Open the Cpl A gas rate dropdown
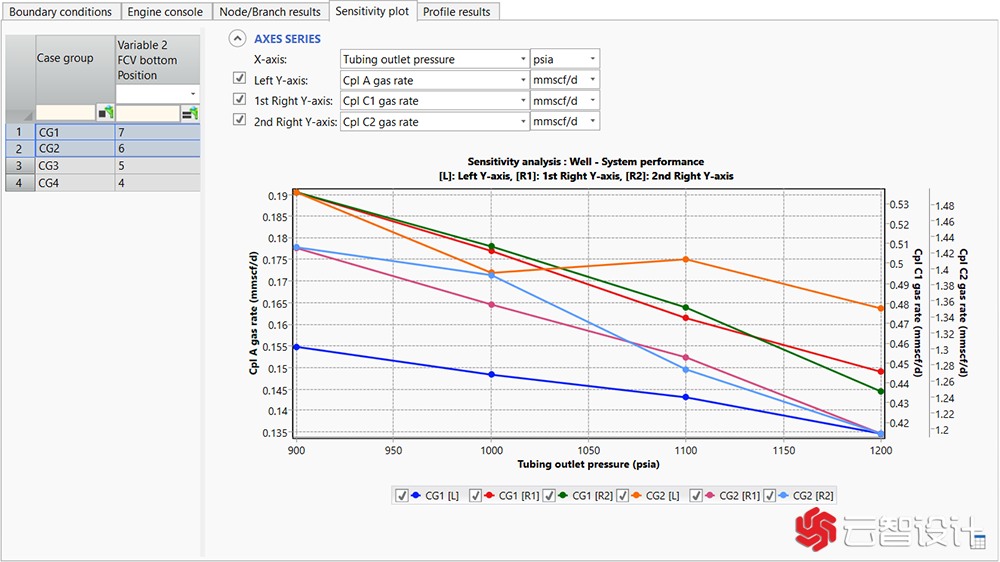This screenshot has height=562, width=1000. pos(434,80)
